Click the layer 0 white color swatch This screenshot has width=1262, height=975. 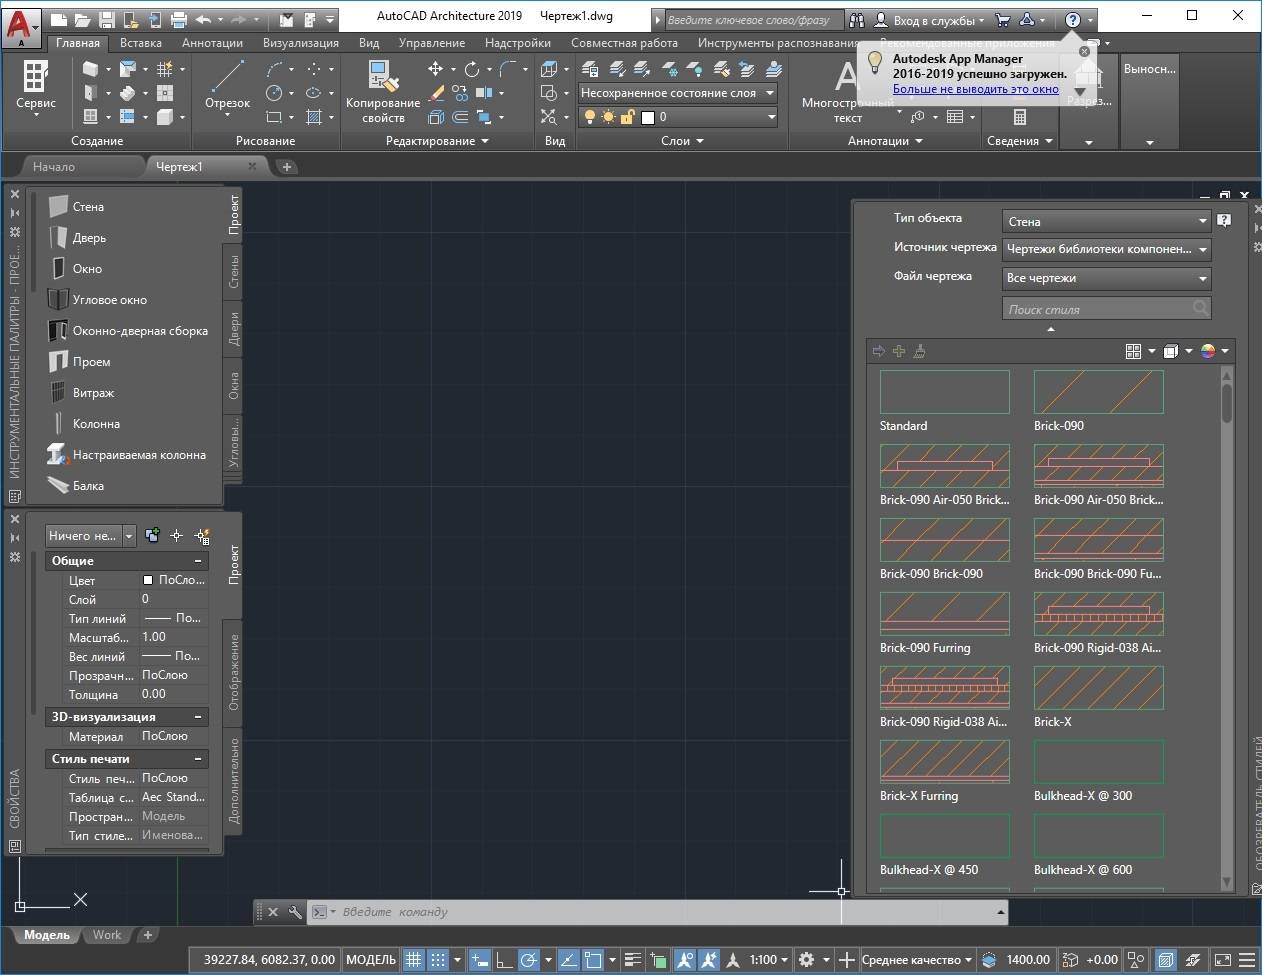tap(647, 117)
